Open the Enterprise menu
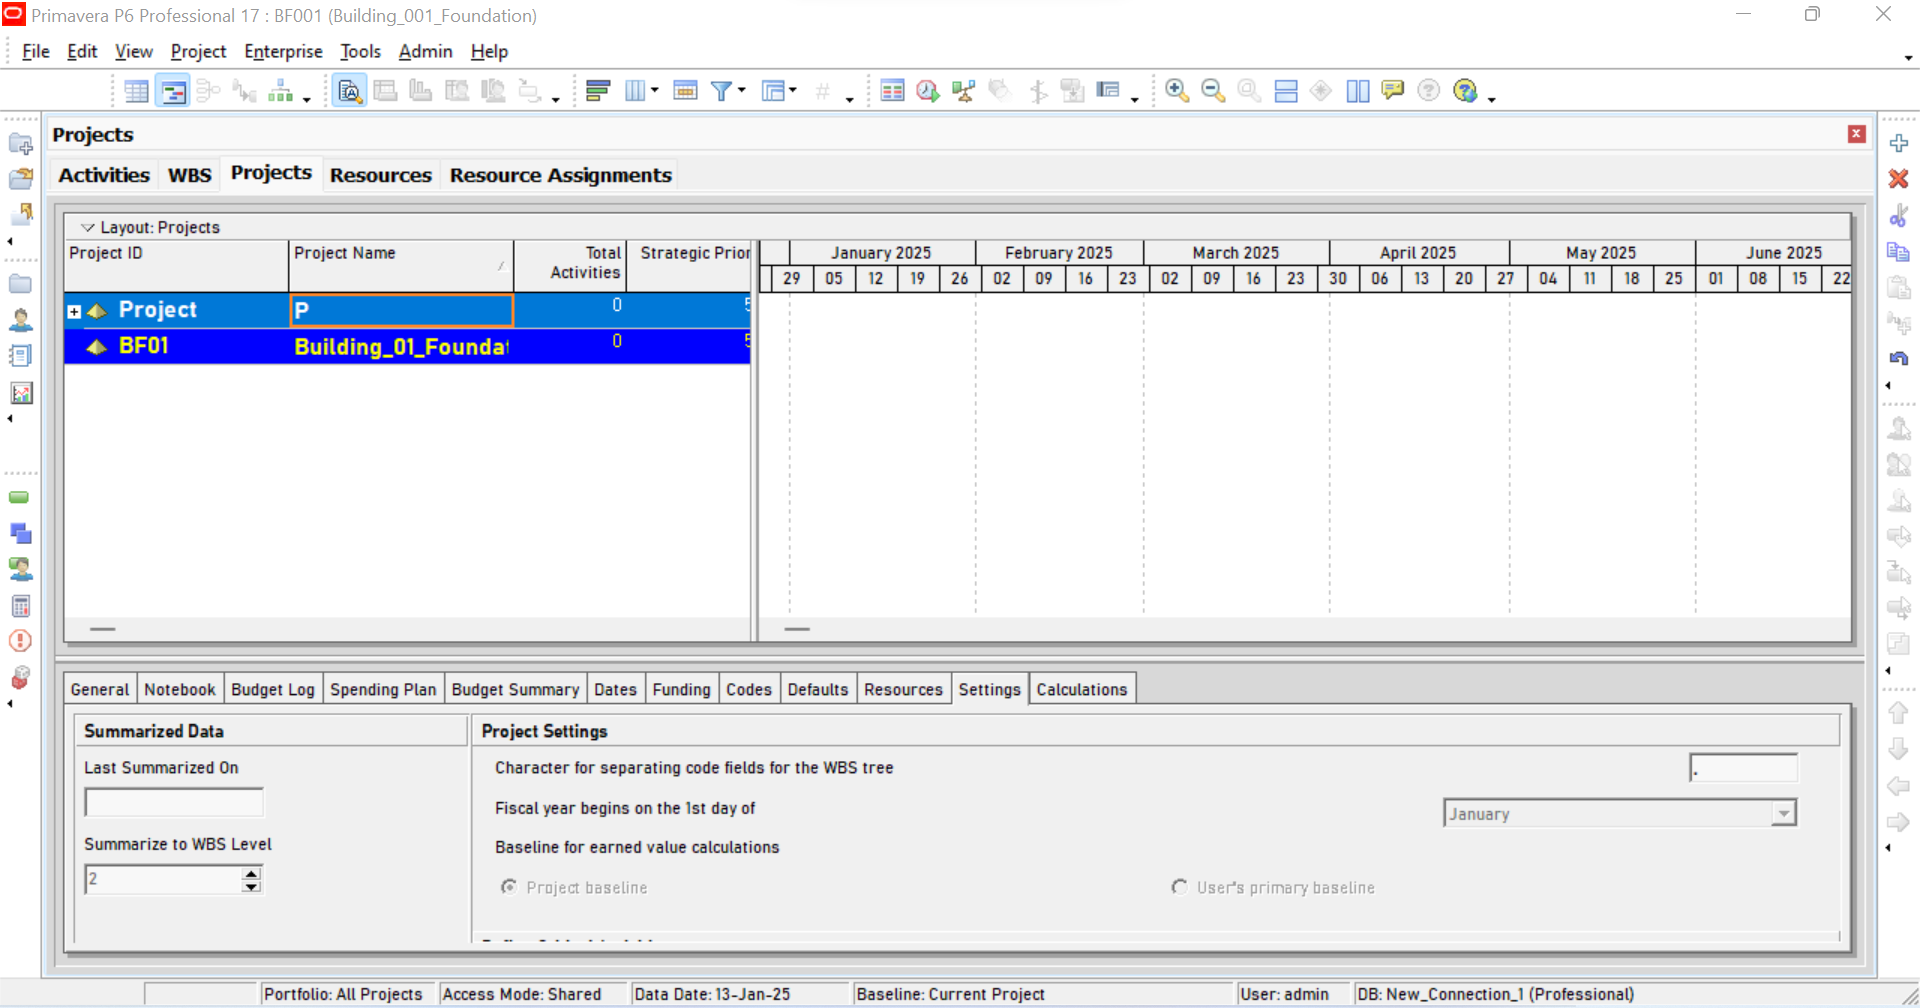The height and width of the screenshot is (1008, 1920). click(x=283, y=52)
